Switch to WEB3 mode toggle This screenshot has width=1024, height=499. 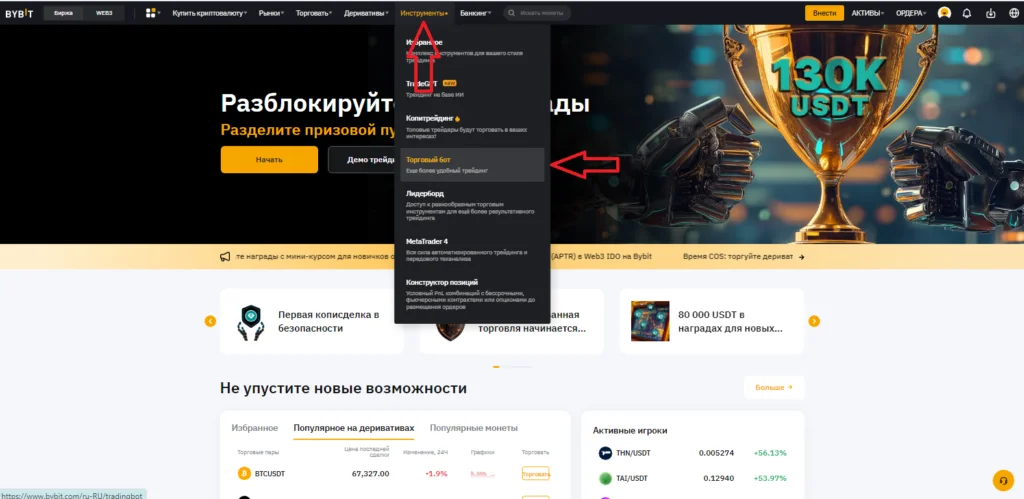tap(104, 13)
